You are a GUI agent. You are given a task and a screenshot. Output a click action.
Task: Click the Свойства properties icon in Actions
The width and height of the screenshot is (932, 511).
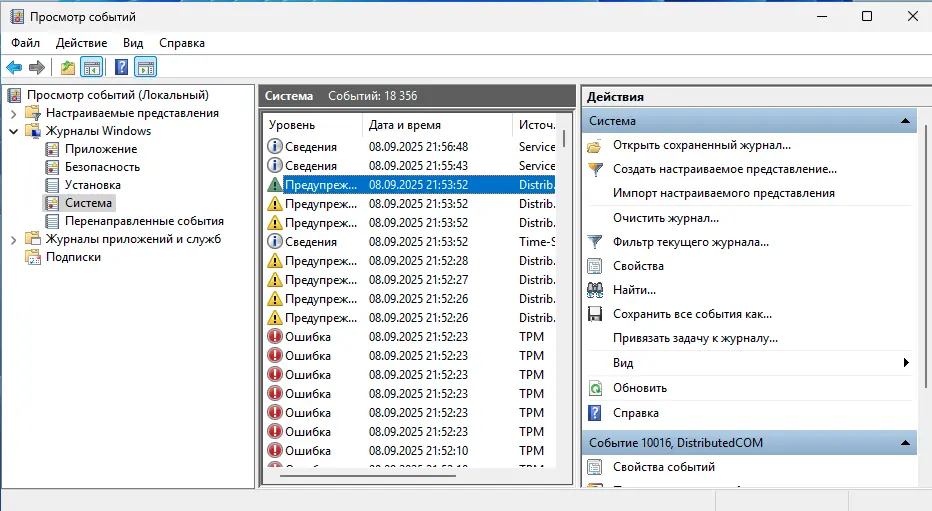tap(595, 266)
